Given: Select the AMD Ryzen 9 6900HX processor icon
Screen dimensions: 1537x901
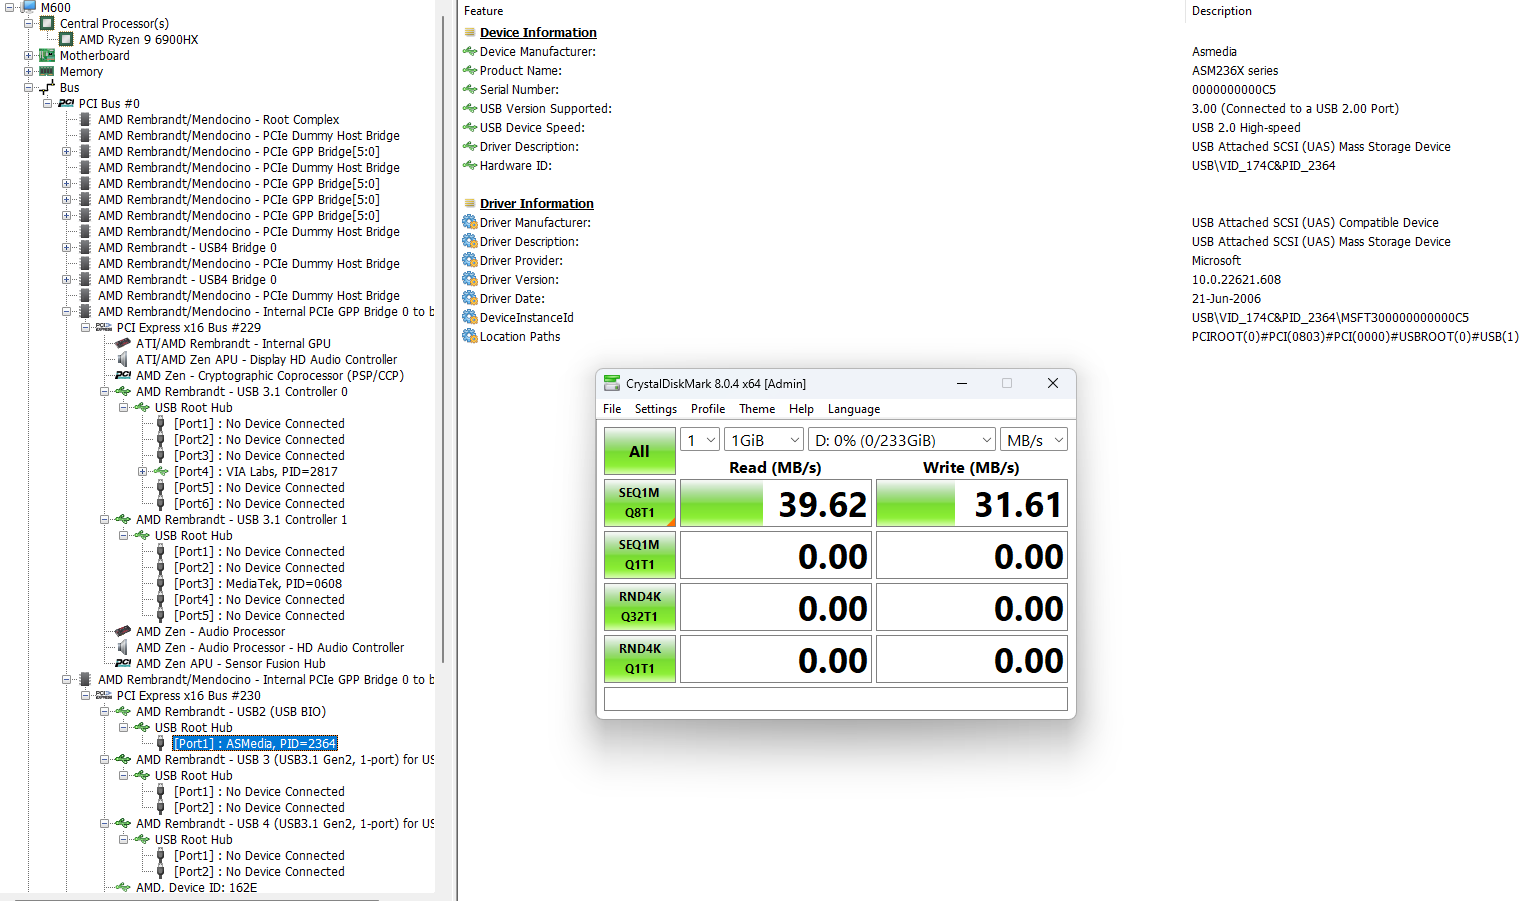Looking at the screenshot, I should tap(66, 39).
